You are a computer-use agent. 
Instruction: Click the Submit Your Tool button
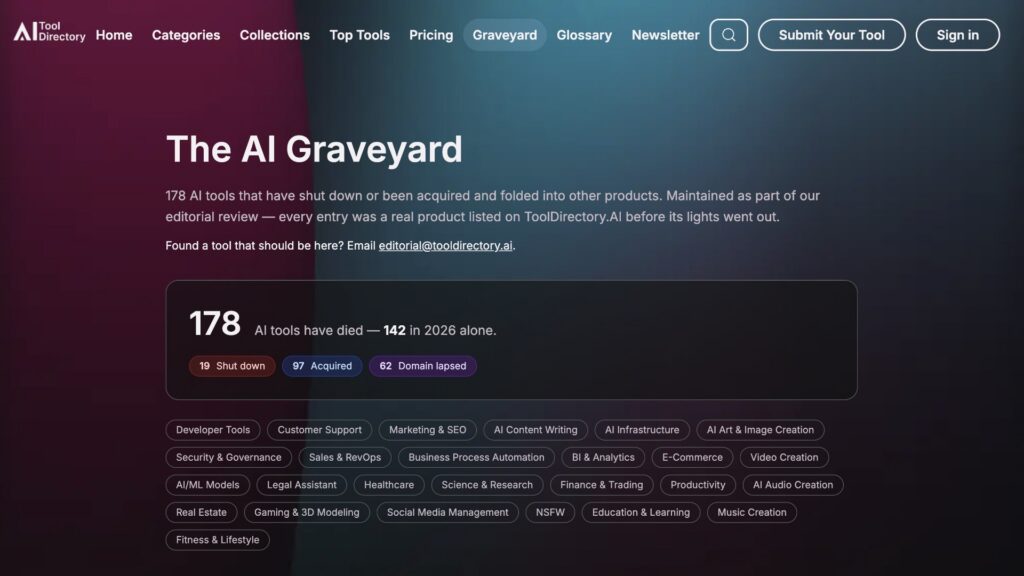tap(832, 35)
